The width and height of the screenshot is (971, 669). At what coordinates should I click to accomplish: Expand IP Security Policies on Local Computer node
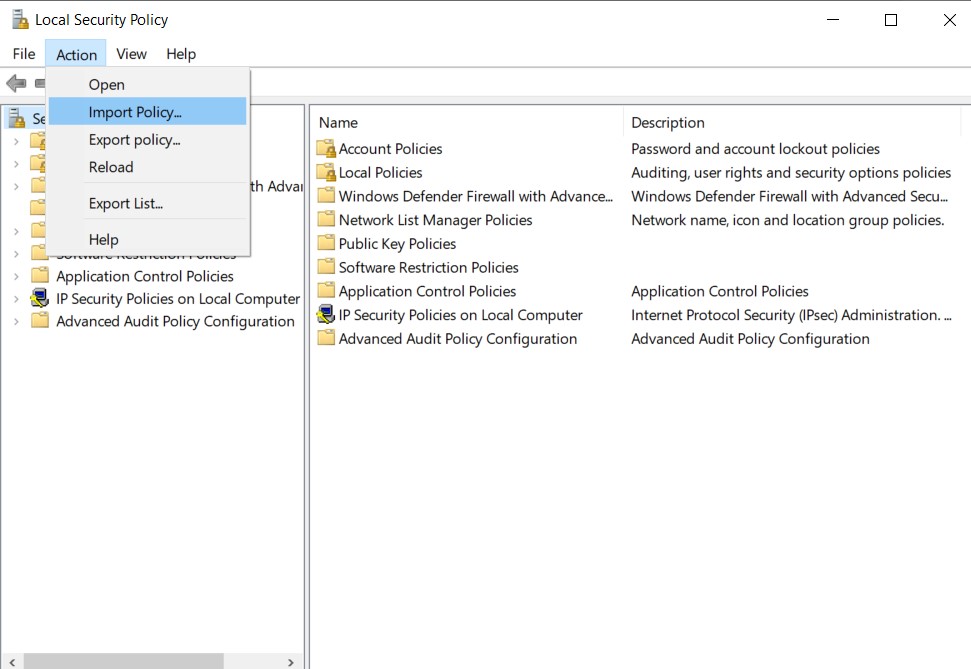(17, 299)
